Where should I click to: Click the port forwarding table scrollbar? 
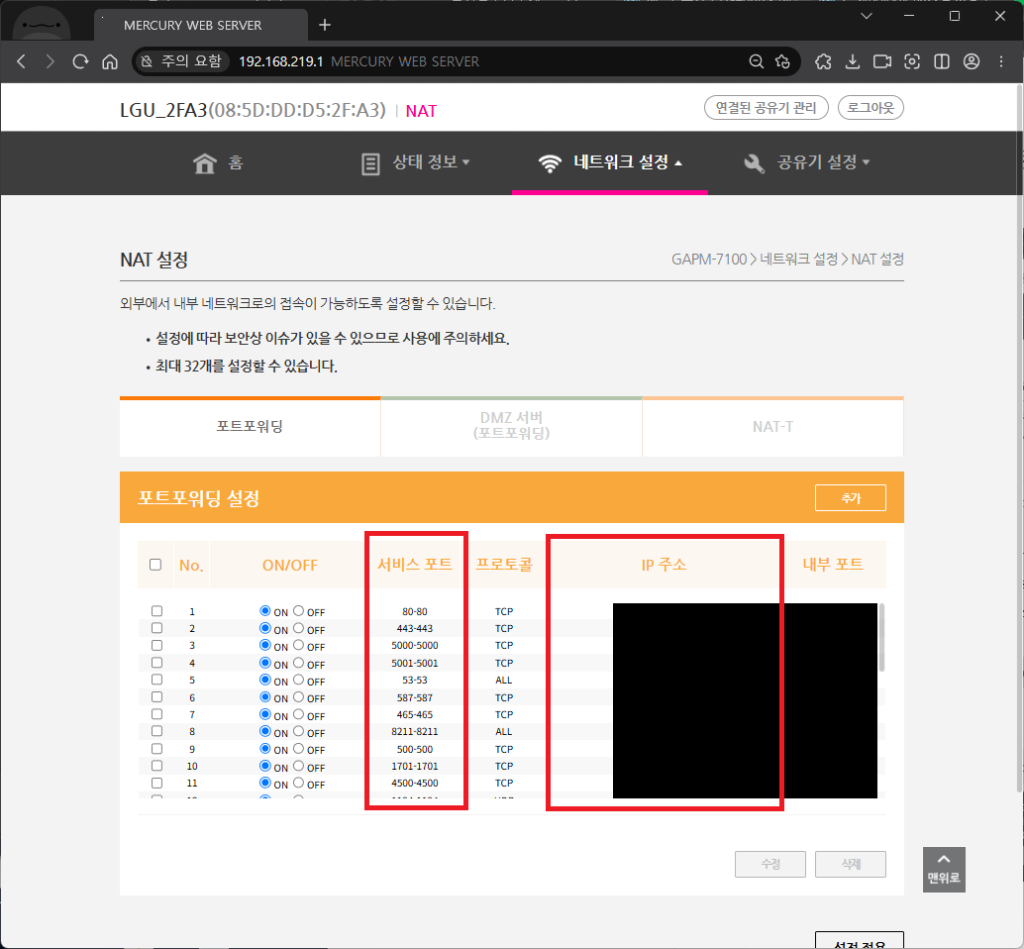(x=882, y=637)
